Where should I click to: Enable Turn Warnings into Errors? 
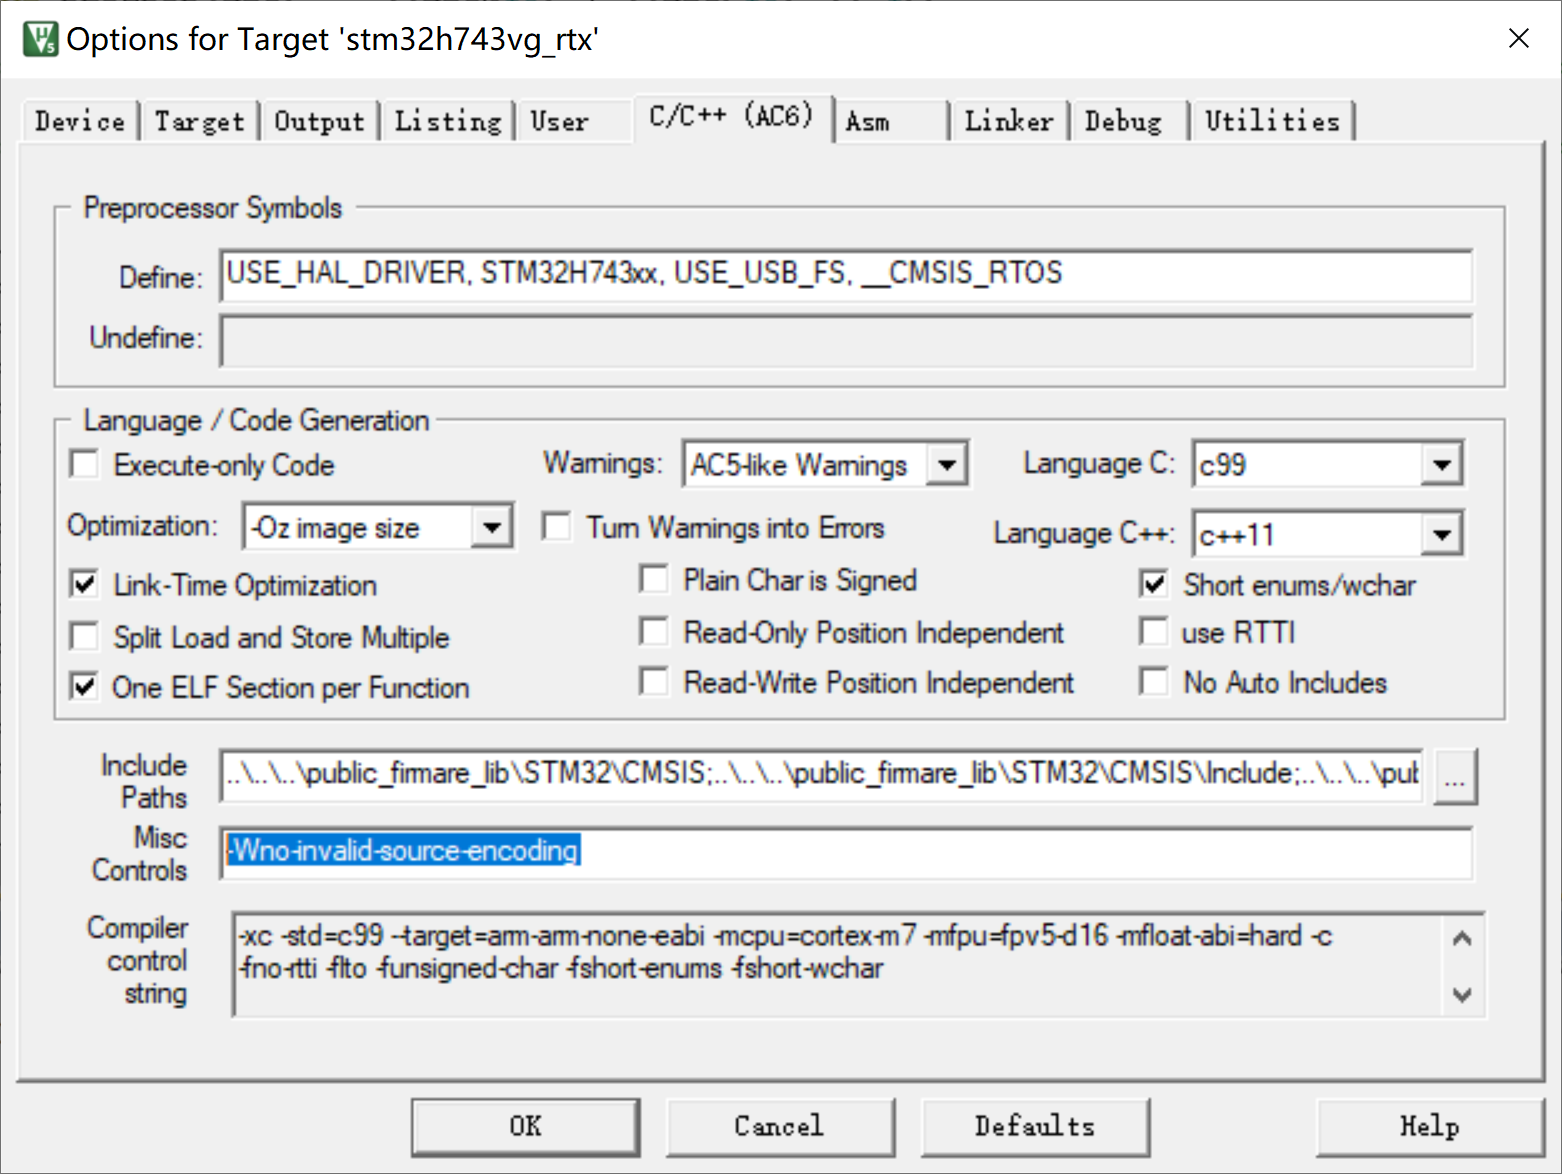click(556, 526)
